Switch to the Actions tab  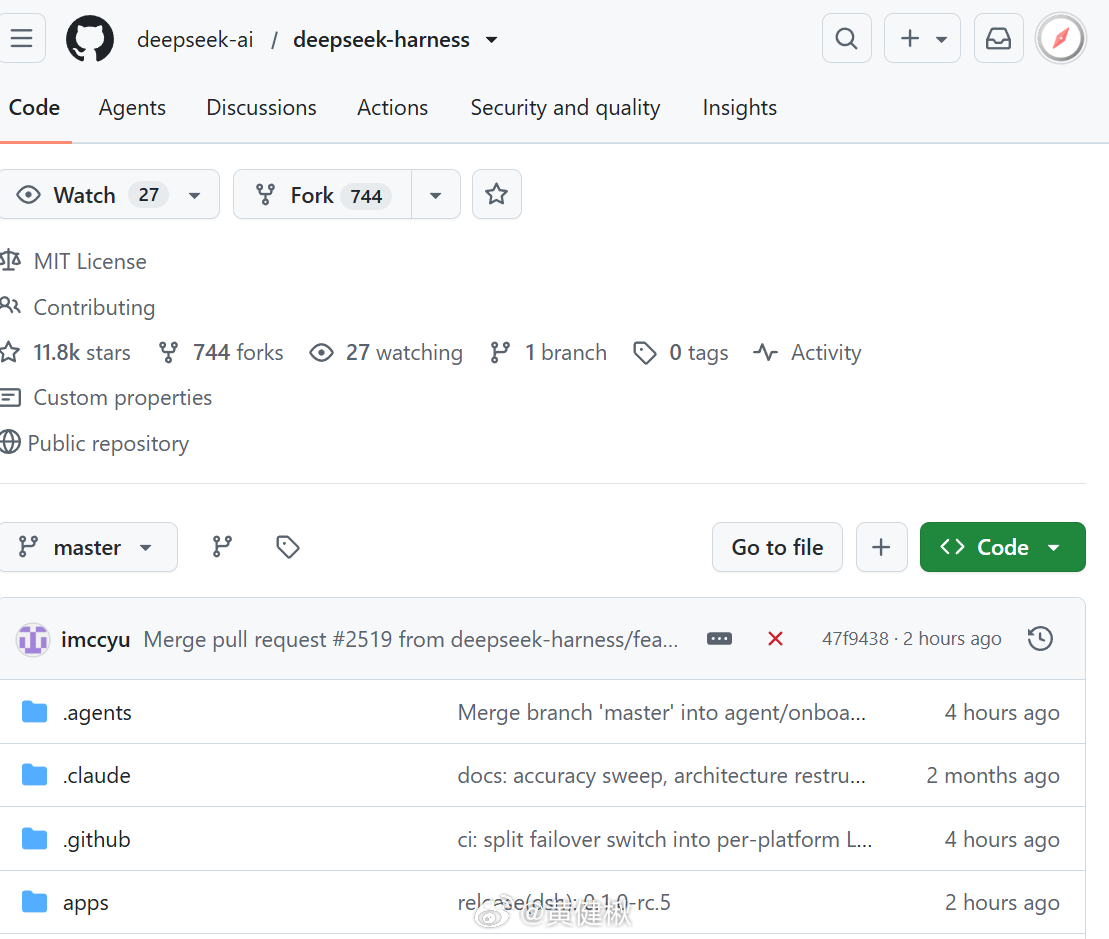(393, 107)
